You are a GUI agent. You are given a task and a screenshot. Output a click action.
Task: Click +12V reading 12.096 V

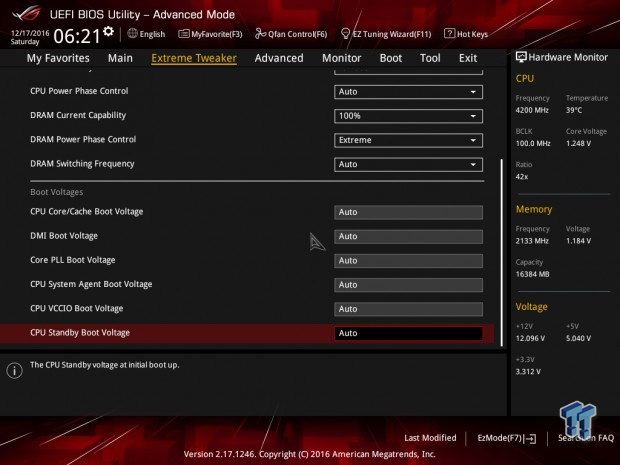click(530, 338)
